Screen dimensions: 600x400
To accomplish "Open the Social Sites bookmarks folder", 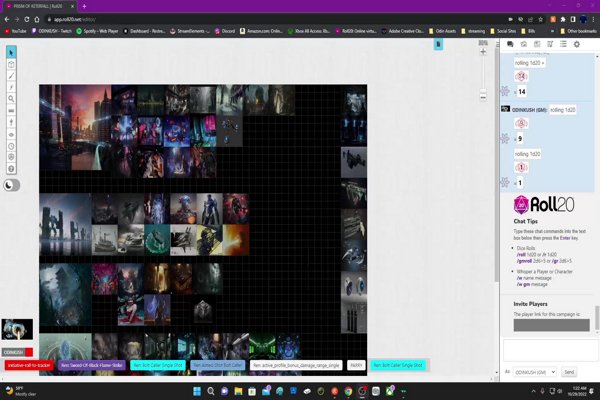I will coord(504,31).
